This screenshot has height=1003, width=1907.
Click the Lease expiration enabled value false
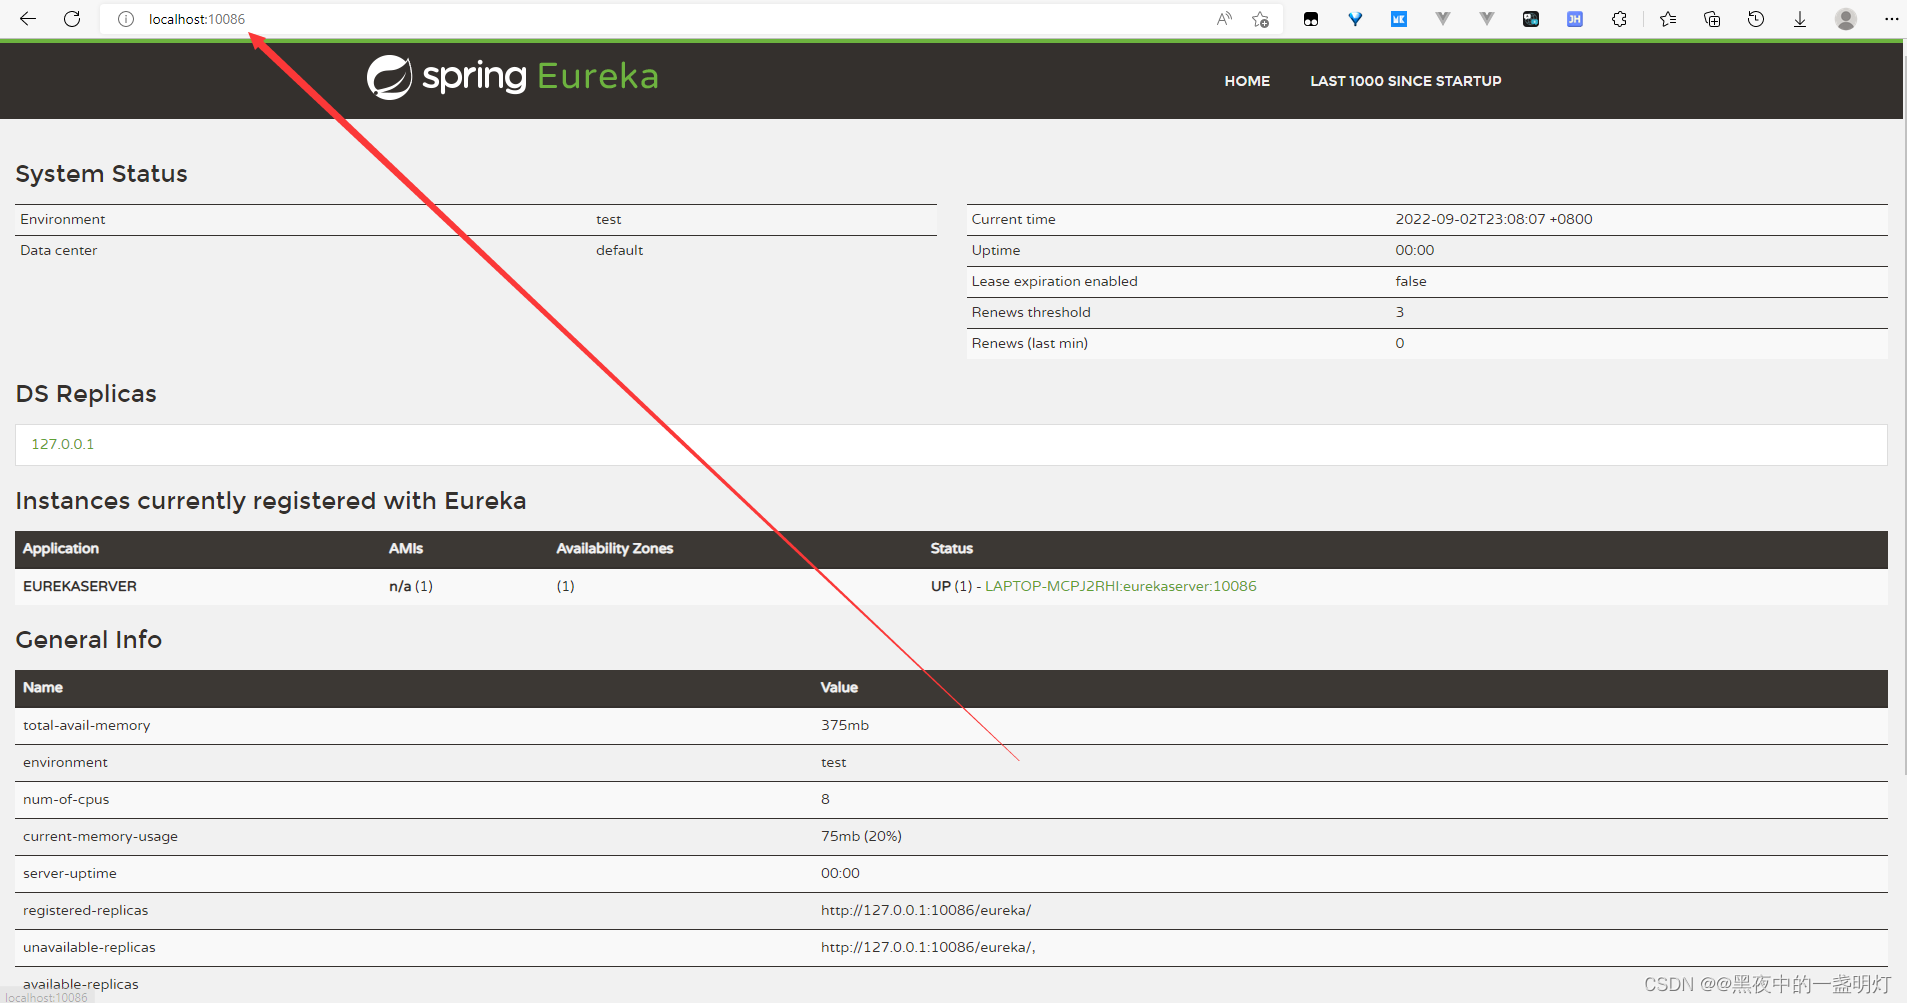click(x=1411, y=281)
